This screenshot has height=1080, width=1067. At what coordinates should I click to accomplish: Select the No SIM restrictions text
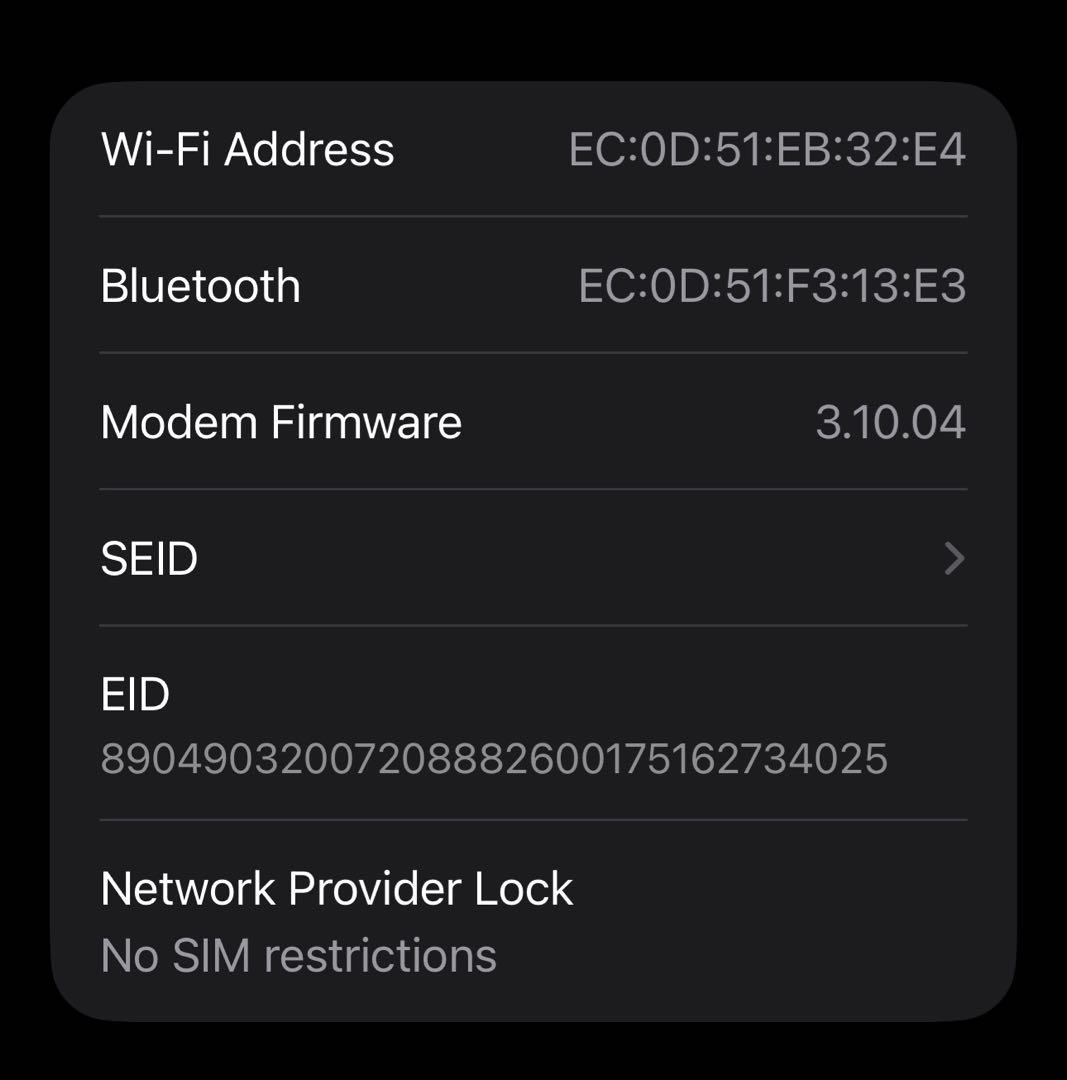[x=297, y=954]
